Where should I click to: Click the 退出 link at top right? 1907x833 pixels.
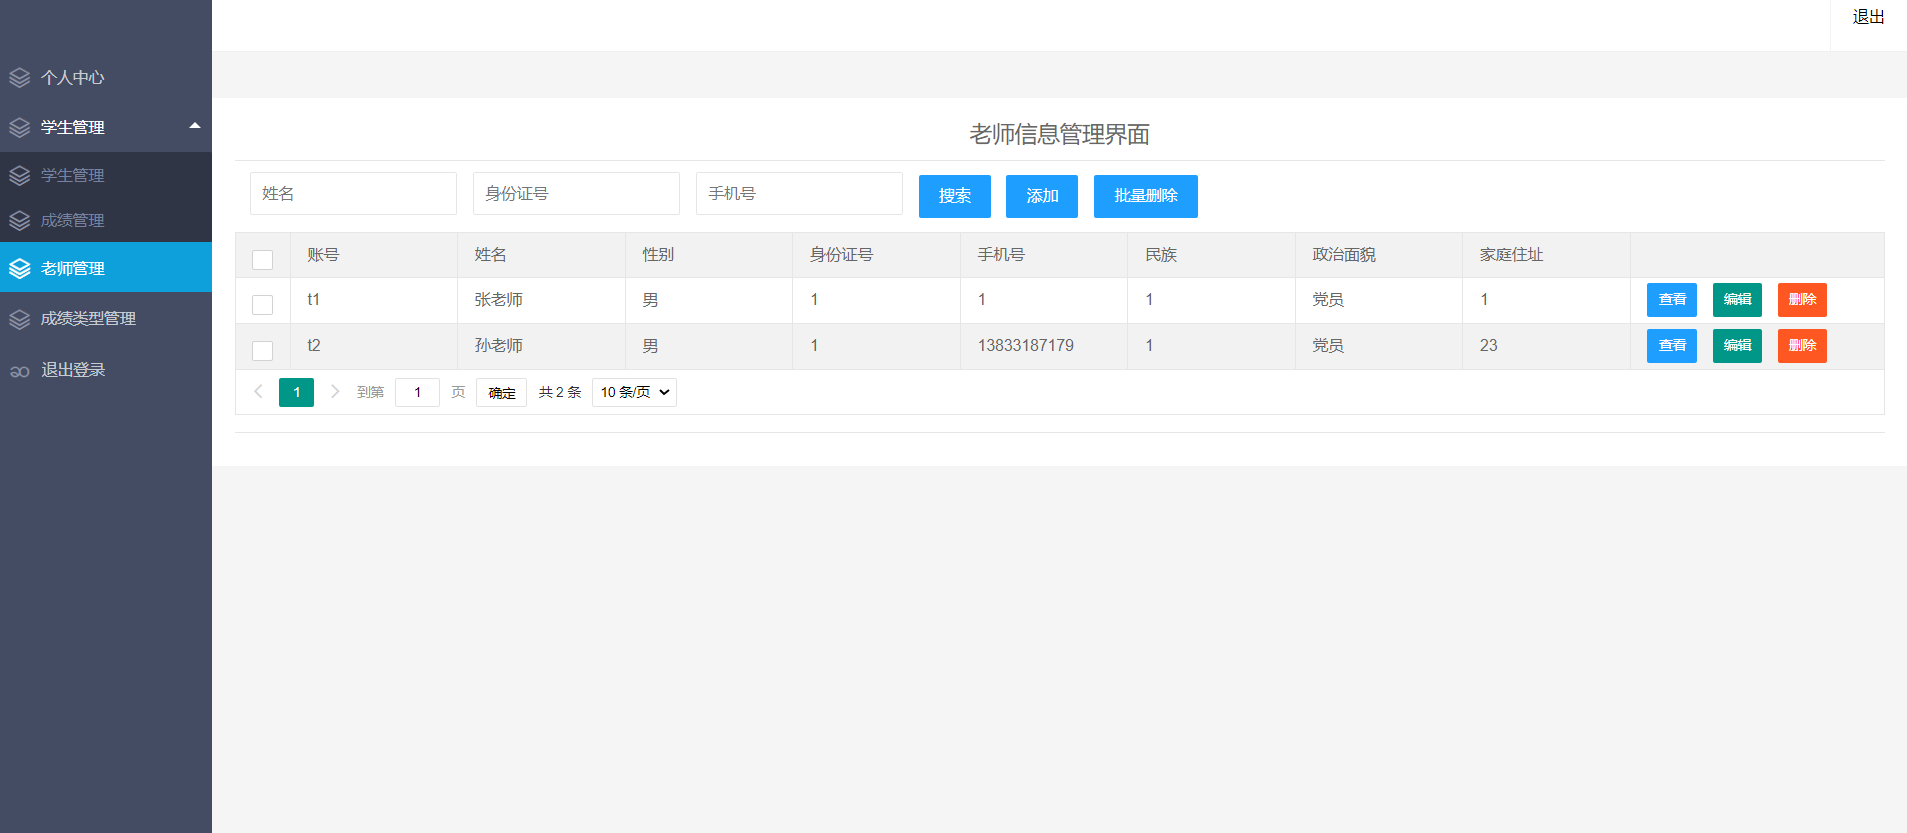coord(1868,17)
